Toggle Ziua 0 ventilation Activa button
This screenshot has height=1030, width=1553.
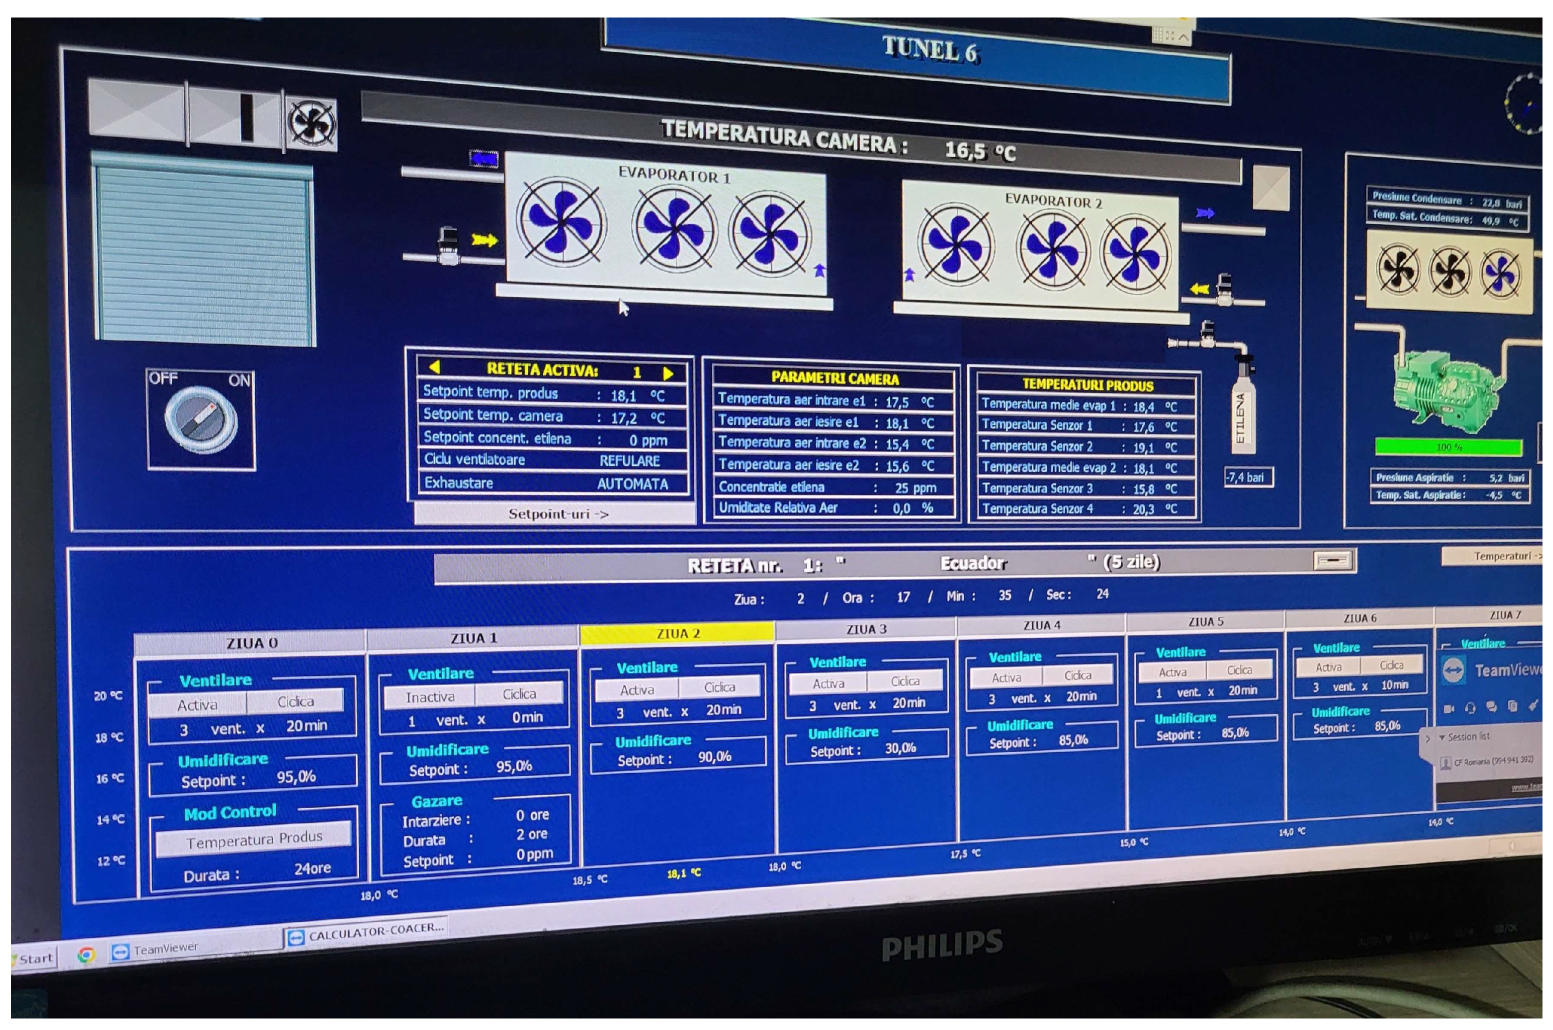(198, 704)
